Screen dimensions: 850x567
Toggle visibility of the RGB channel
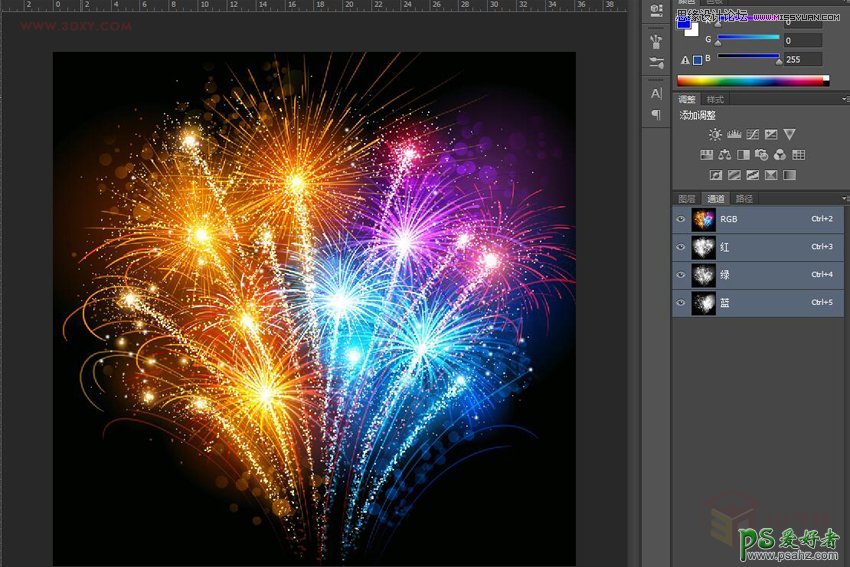(681, 219)
